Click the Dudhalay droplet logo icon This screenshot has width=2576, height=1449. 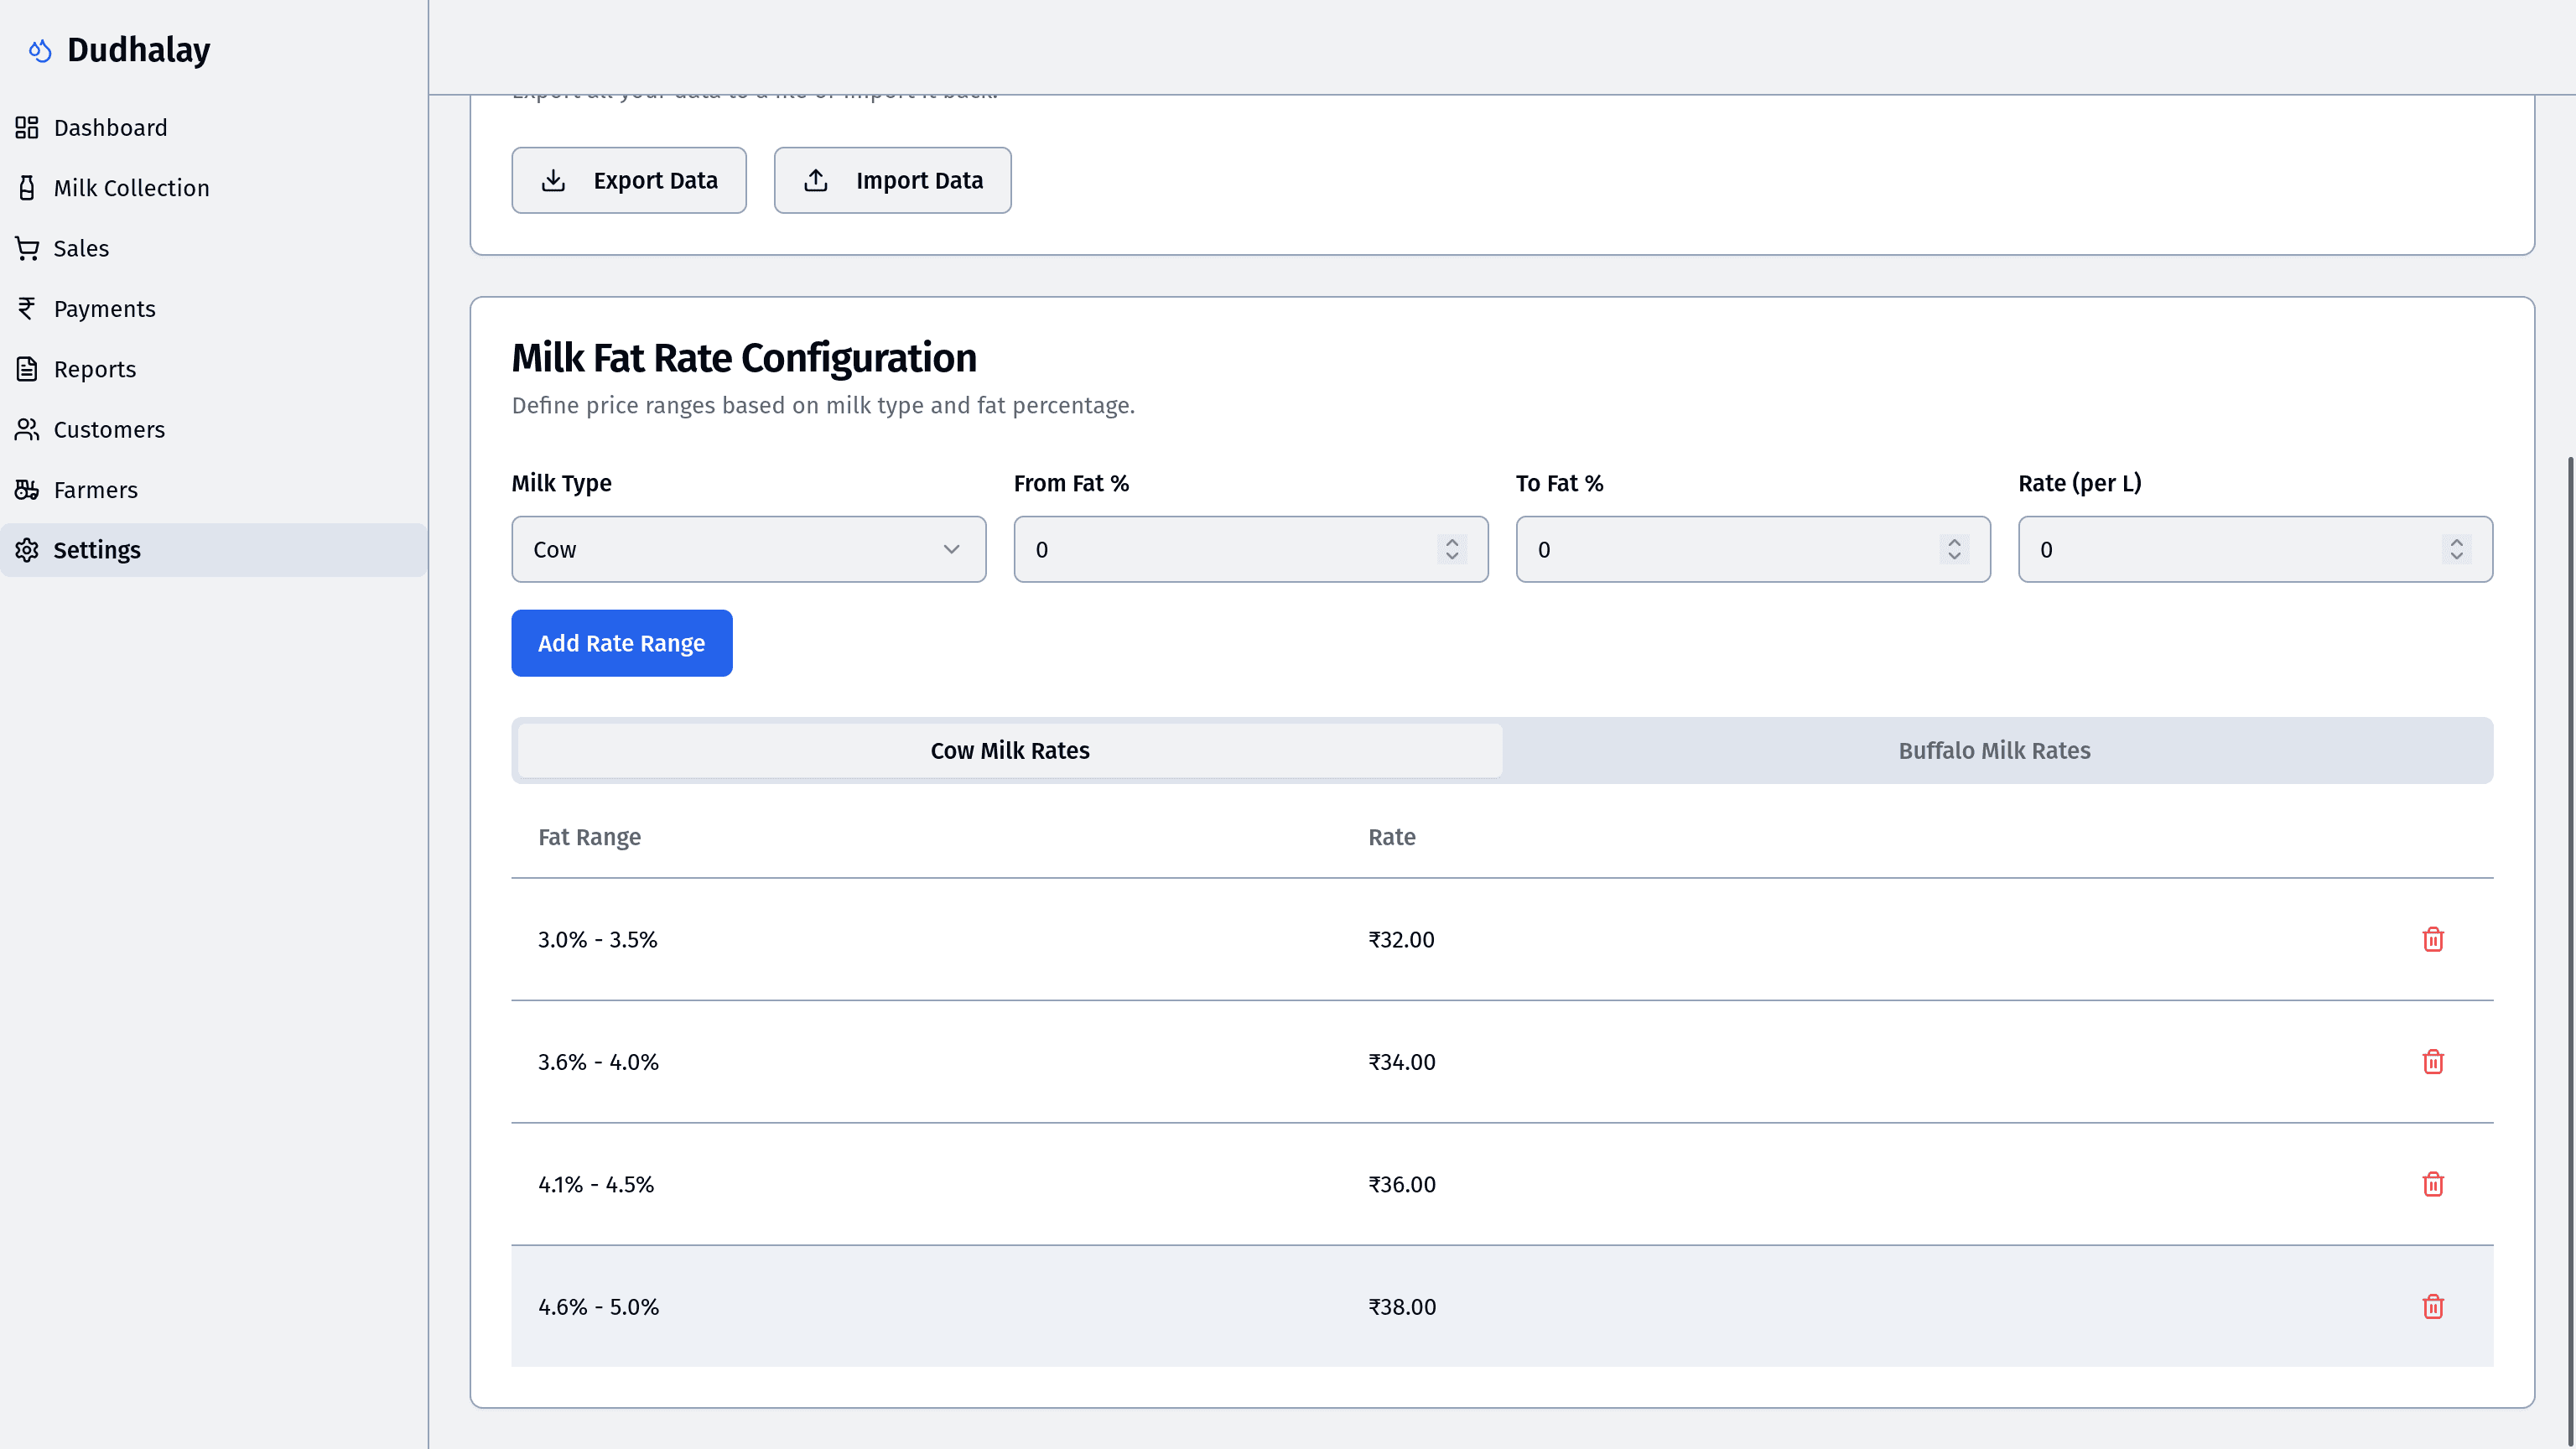pyautogui.click(x=40, y=50)
